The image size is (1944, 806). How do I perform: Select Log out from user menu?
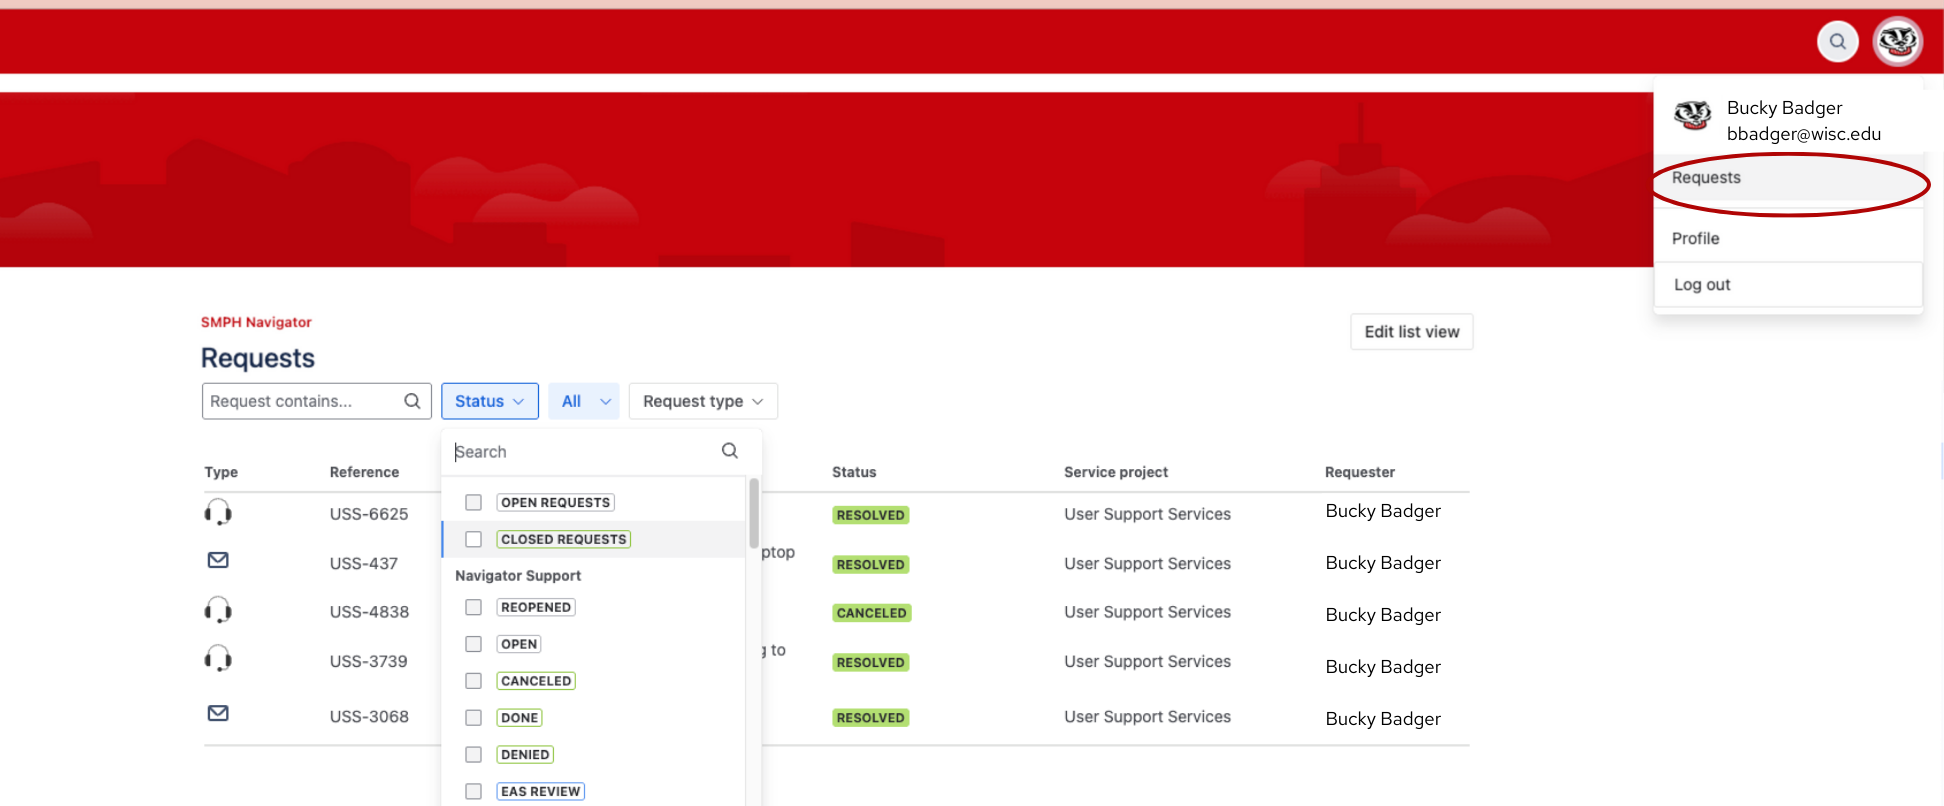(x=1702, y=285)
